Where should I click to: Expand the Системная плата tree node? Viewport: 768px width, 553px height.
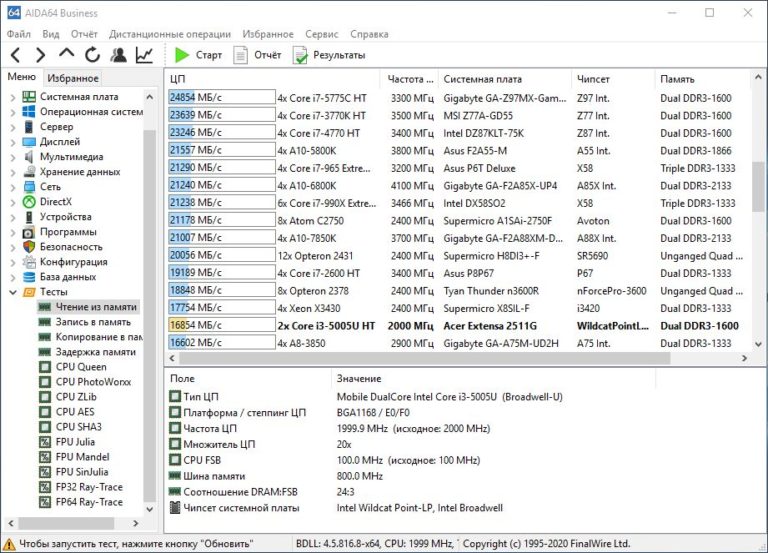tap(13, 97)
